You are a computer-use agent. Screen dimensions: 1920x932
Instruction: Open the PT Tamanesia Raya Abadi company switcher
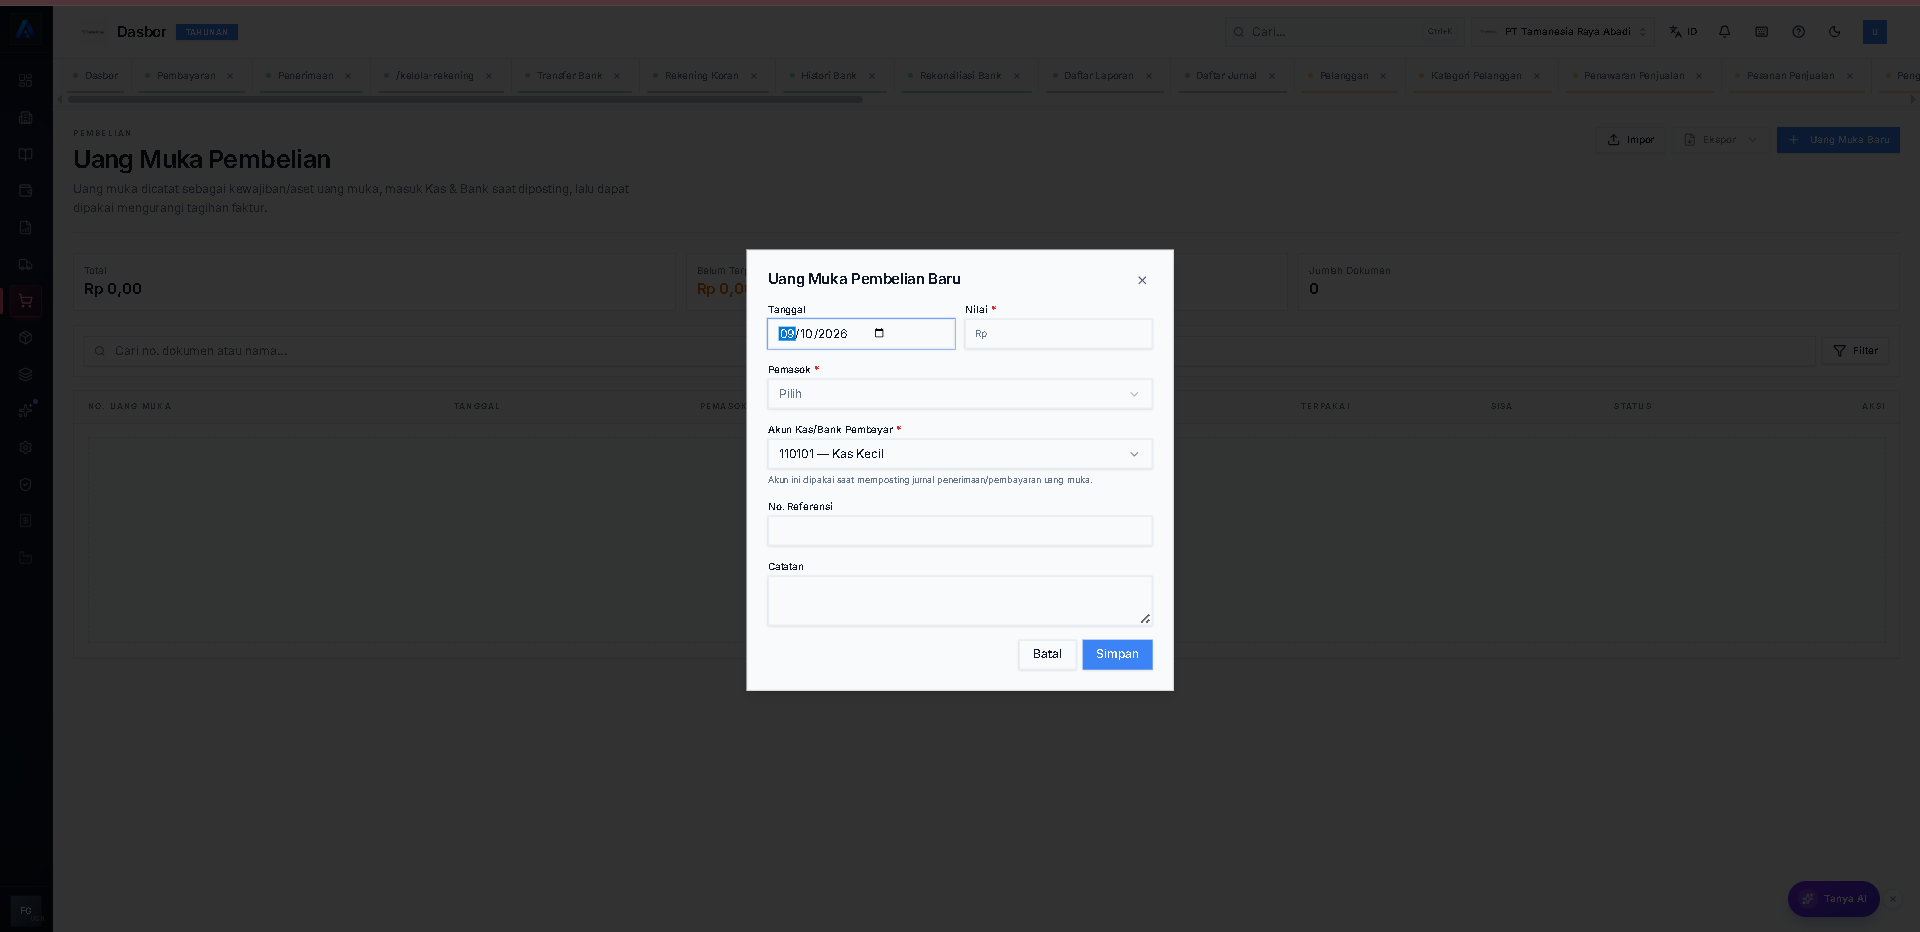coord(1562,32)
